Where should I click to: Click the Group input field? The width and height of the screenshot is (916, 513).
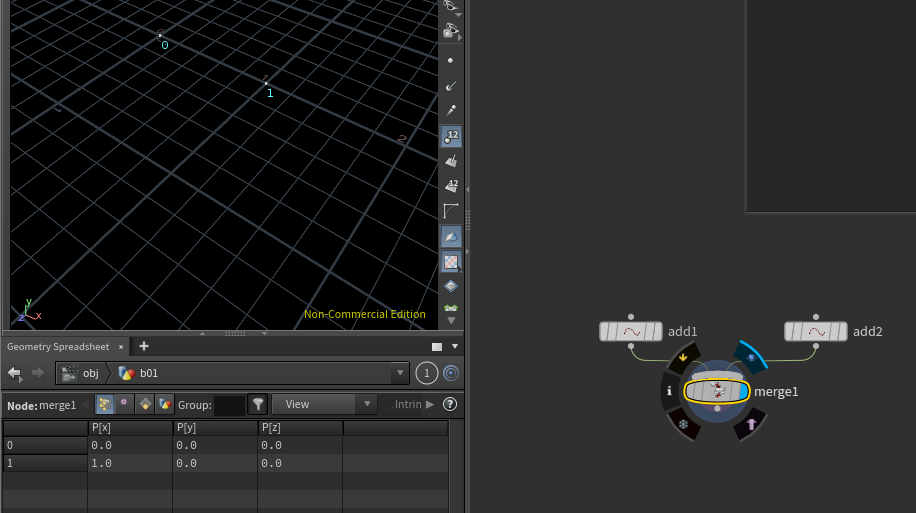coord(230,405)
